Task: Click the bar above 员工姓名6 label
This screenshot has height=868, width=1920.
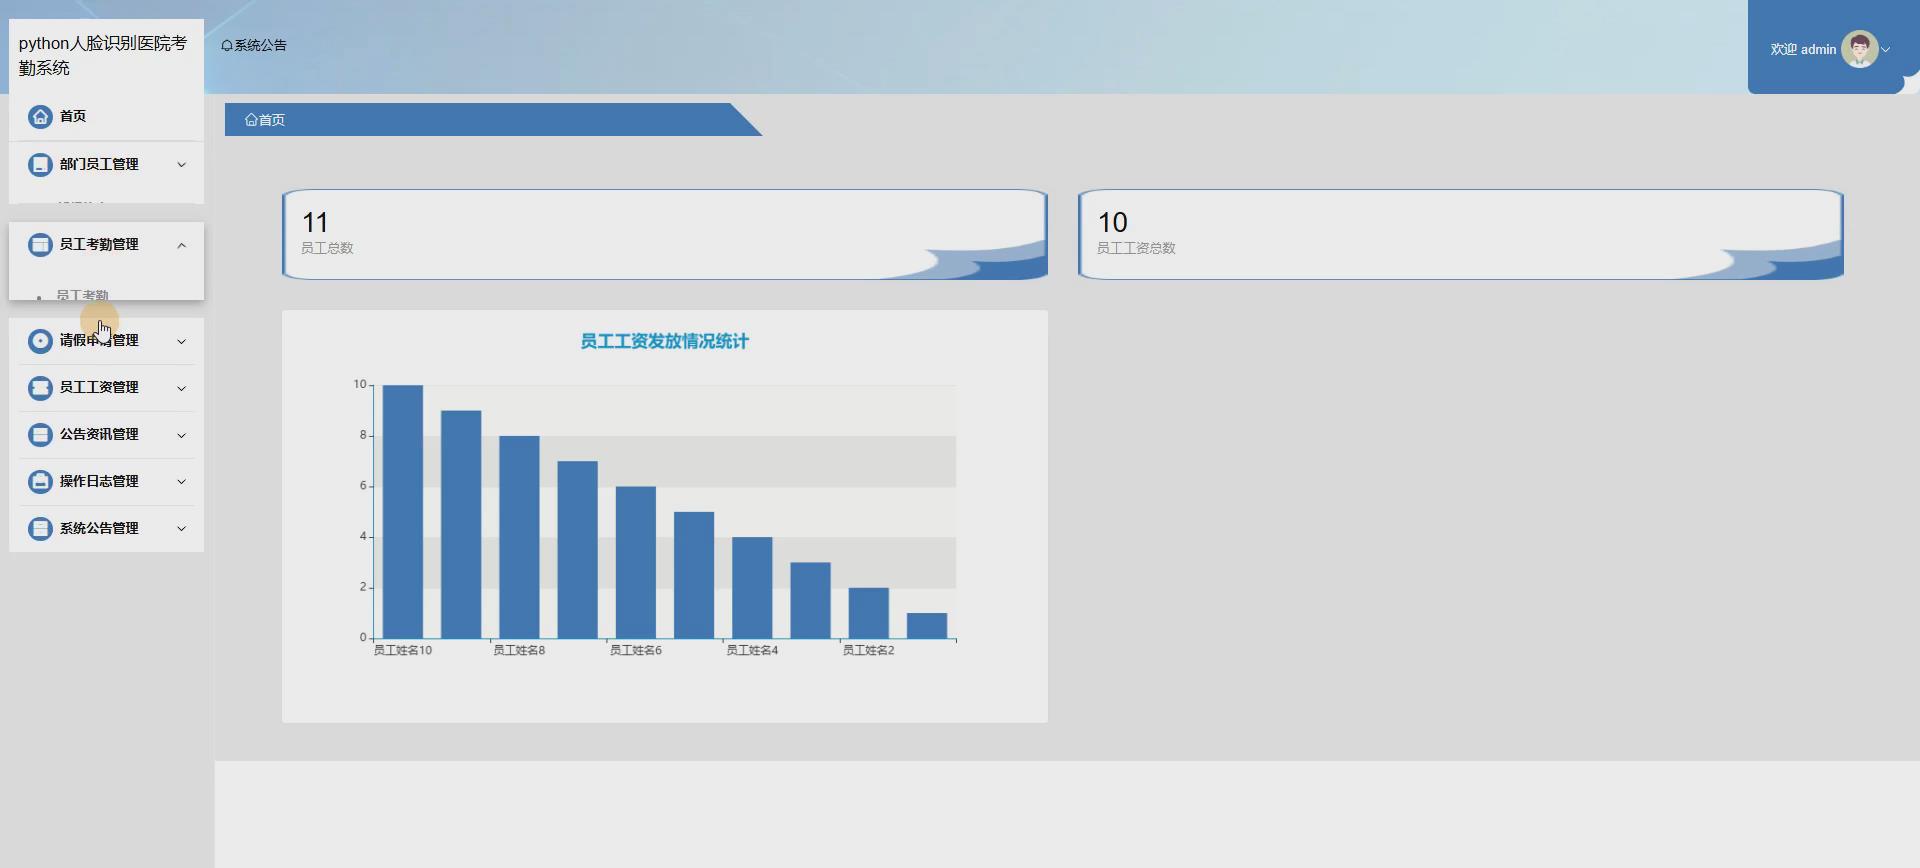Action: tap(636, 563)
